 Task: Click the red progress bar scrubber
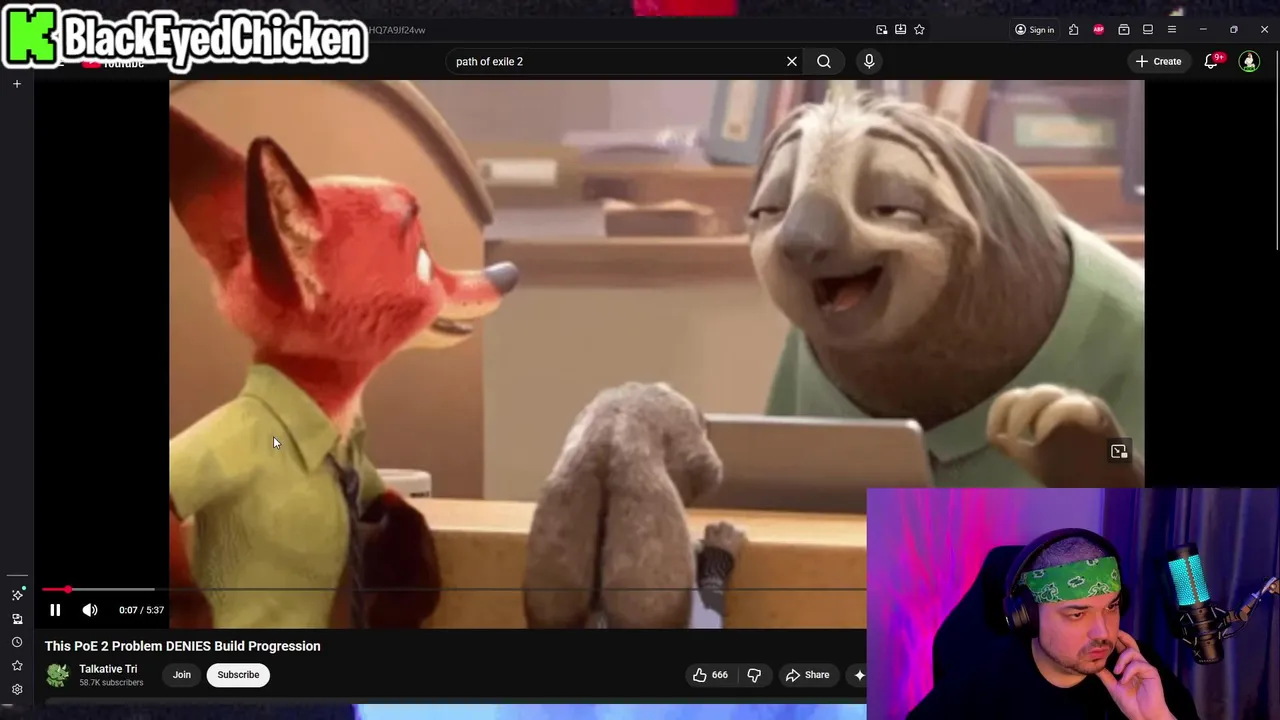(x=67, y=590)
